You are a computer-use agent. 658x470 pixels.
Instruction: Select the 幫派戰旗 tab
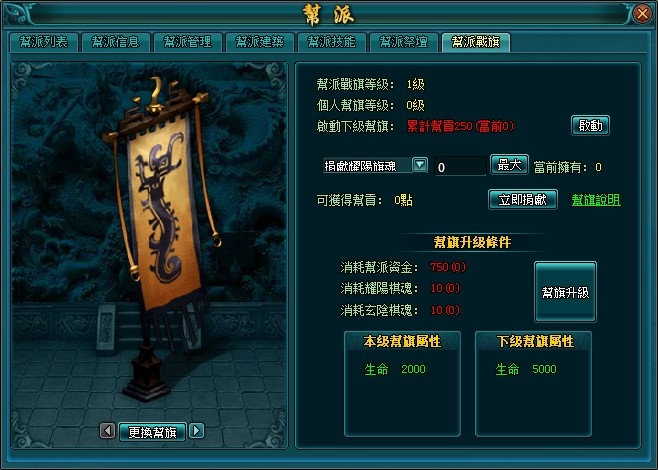(476, 42)
